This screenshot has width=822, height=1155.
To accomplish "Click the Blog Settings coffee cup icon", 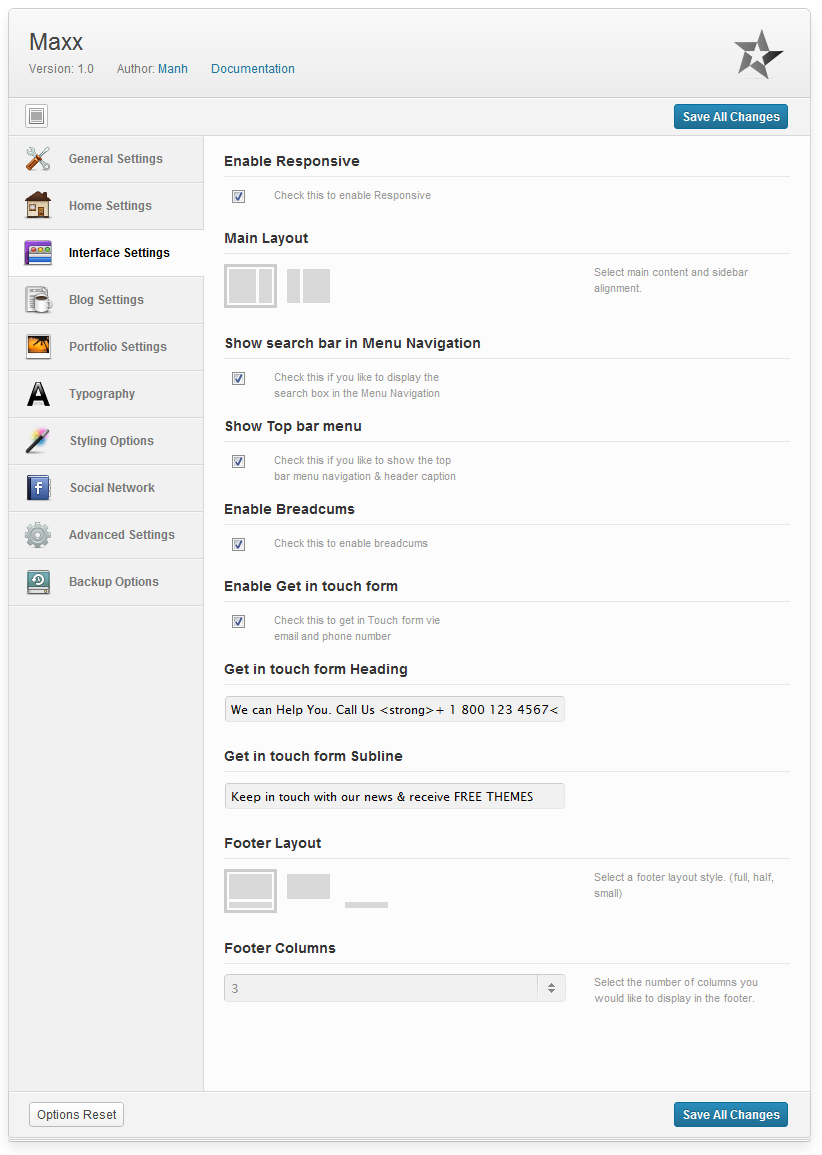I will coord(38,300).
